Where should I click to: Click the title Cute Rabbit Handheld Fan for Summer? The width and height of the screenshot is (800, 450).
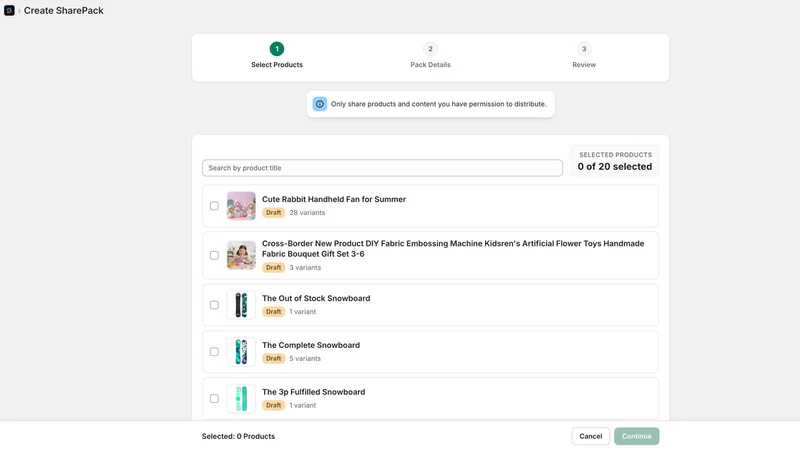pyautogui.click(x=334, y=199)
